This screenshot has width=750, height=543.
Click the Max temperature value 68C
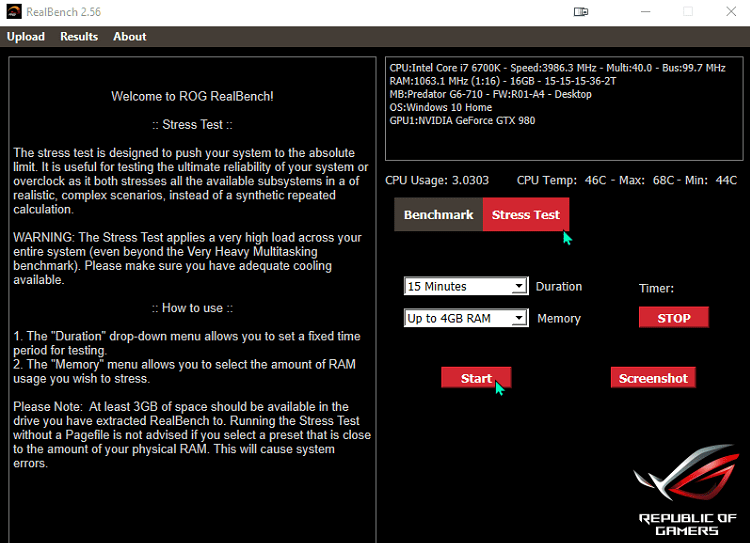(663, 180)
